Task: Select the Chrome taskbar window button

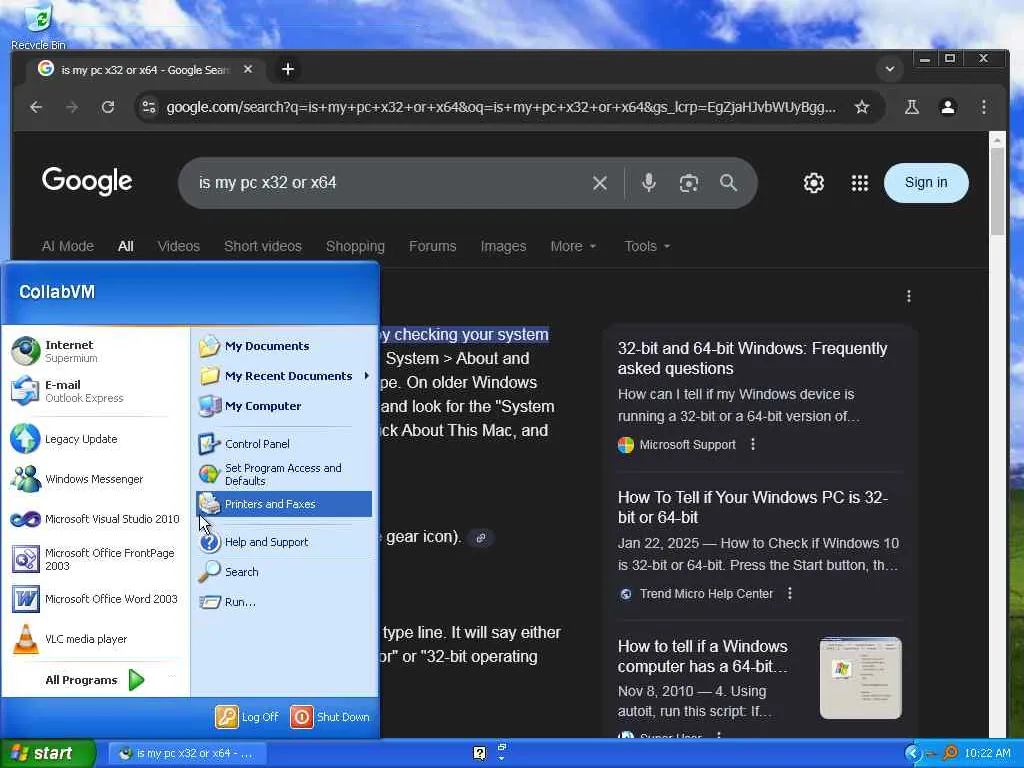Action: 186,753
